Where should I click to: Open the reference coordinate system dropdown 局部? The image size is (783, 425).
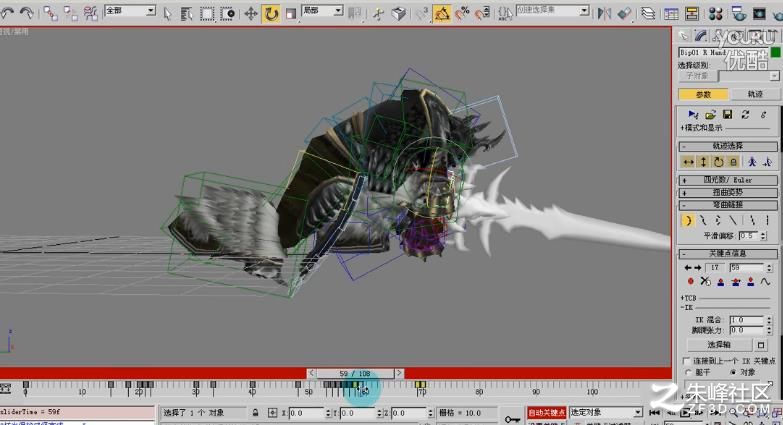pos(322,10)
